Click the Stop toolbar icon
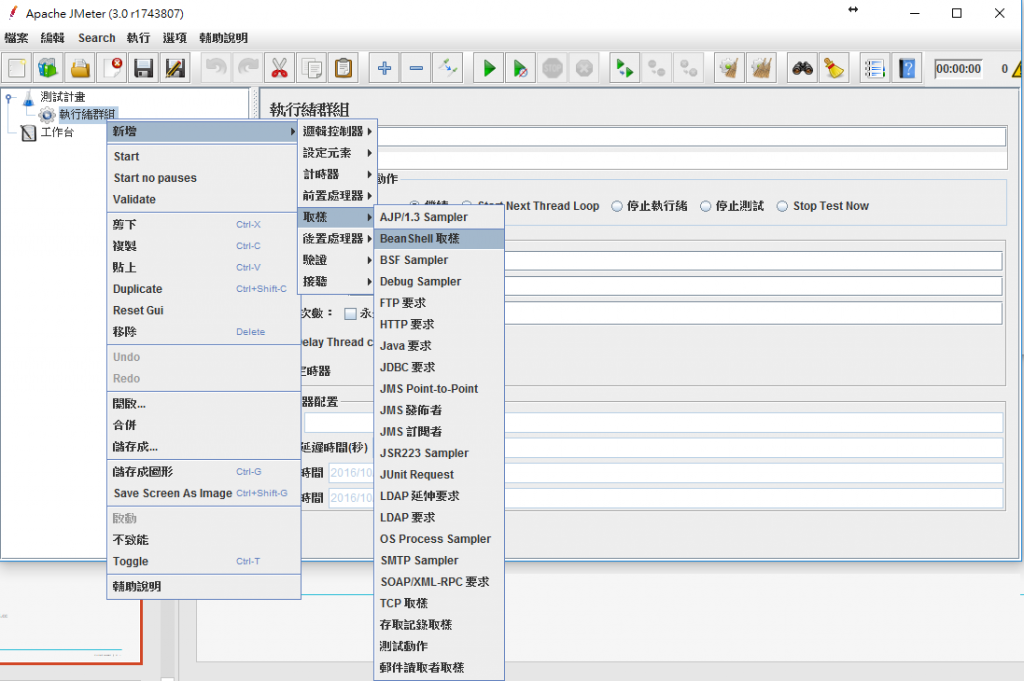1024x681 pixels. click(552, 69)
